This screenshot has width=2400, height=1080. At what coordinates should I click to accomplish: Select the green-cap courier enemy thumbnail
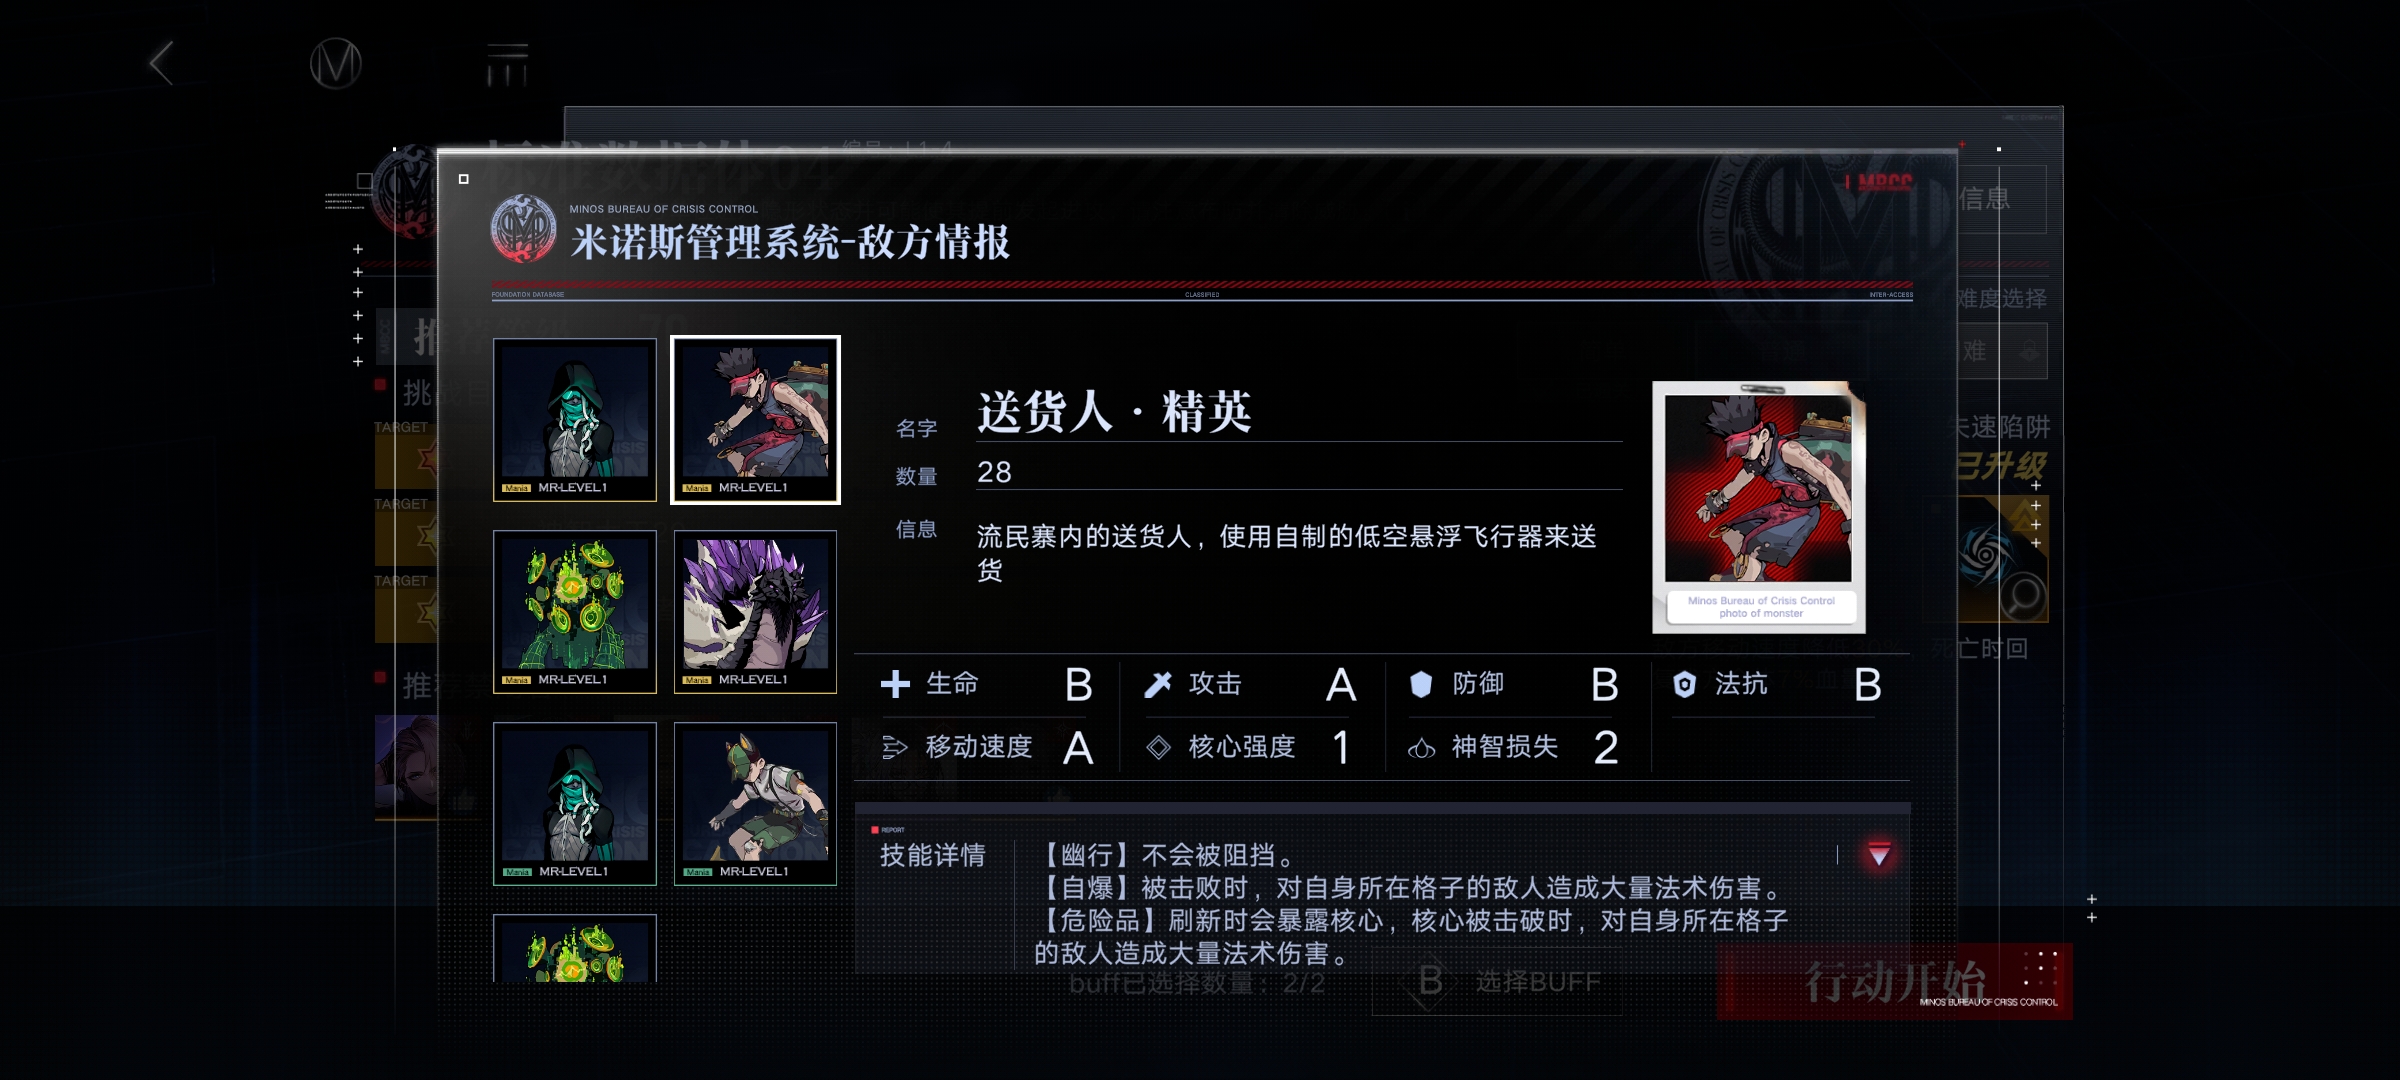pyautogui.click(x=755, y=803)
